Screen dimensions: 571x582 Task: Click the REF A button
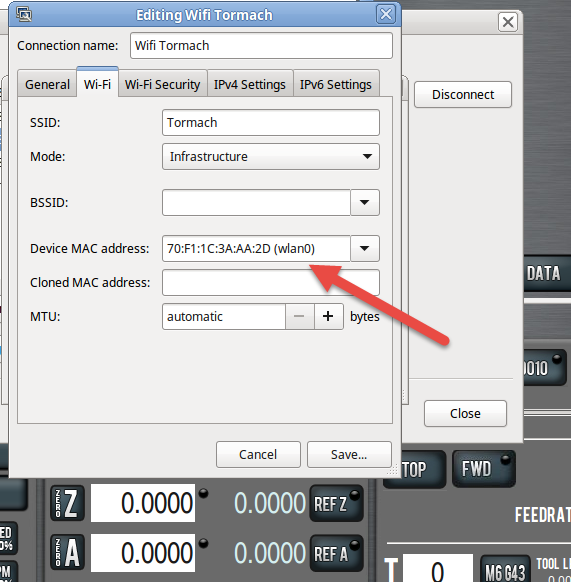pos(336,553)
